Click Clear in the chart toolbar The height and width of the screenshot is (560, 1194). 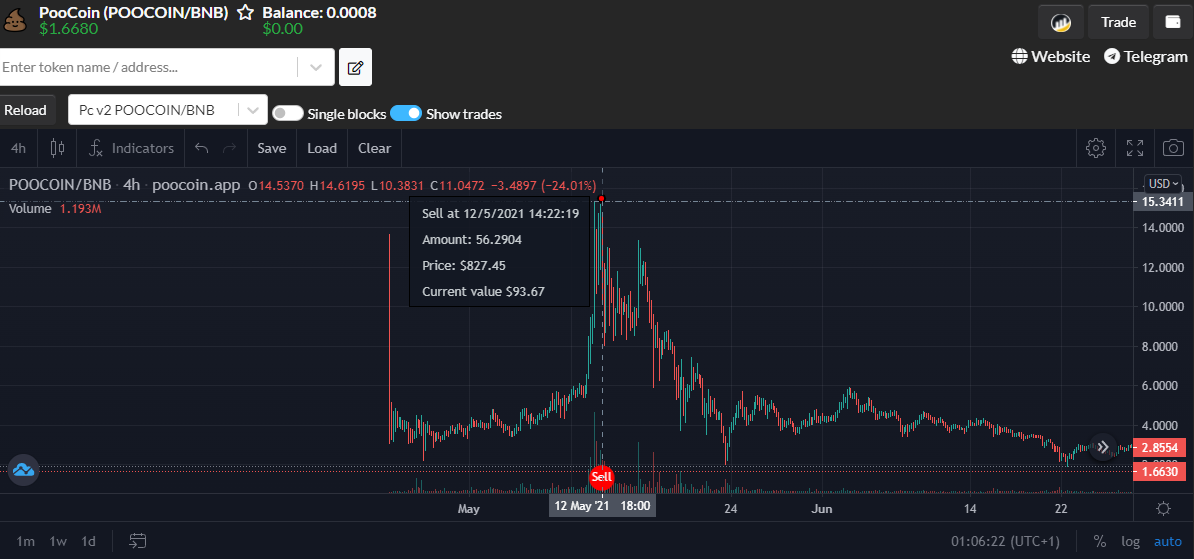pos(375,149)
